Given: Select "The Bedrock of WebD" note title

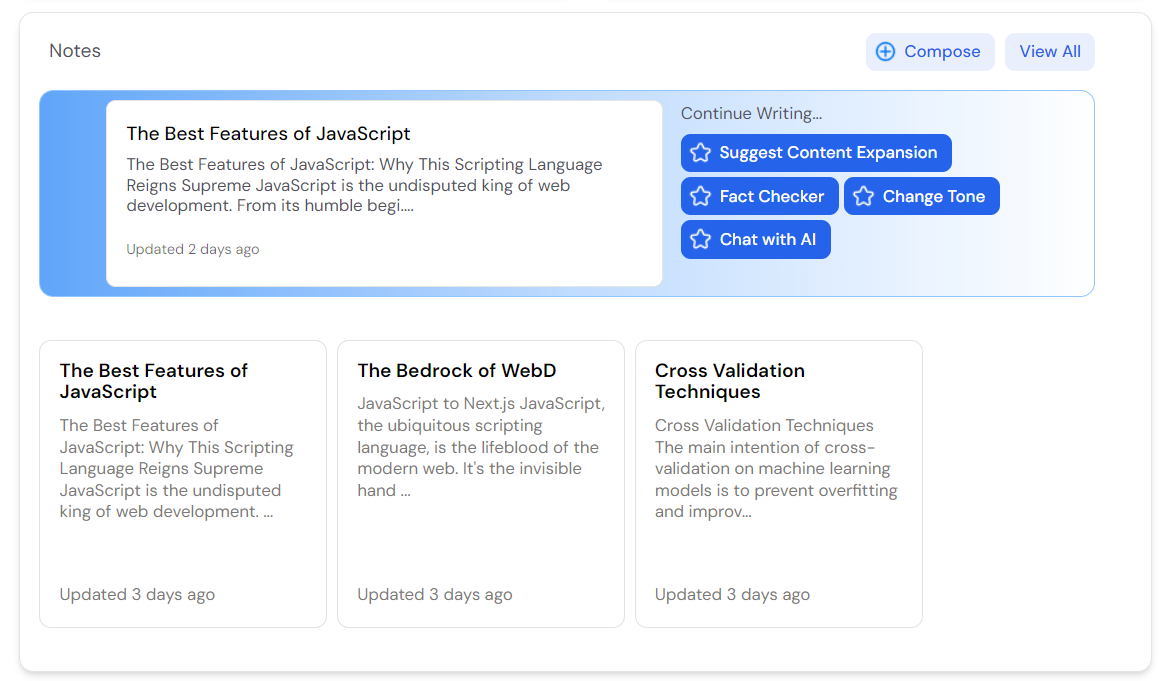Looking at the screenshot, I should pyautogui.click(x=456, y=371).
